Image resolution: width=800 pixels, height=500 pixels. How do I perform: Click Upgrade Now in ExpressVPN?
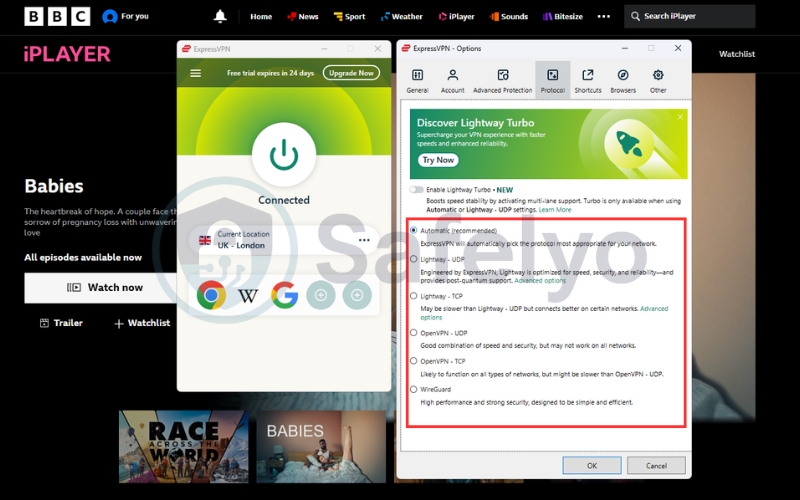pos(351,73)
